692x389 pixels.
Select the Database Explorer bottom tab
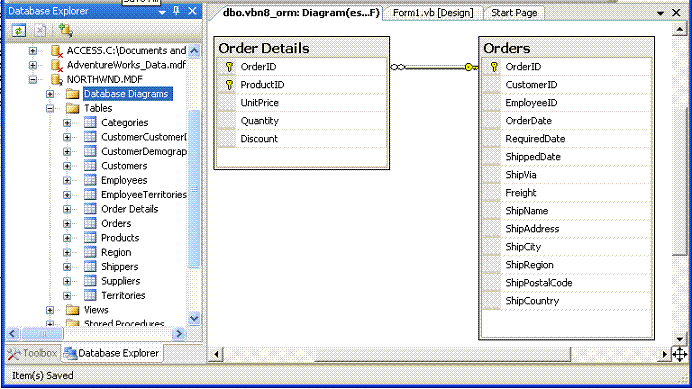[112, 353]
